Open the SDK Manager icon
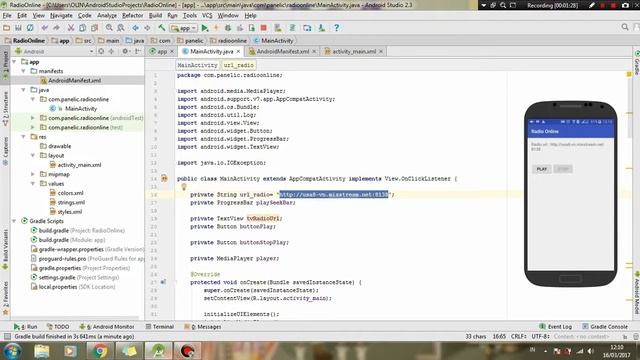Screen dimensions: 640x360 [322, 28]
